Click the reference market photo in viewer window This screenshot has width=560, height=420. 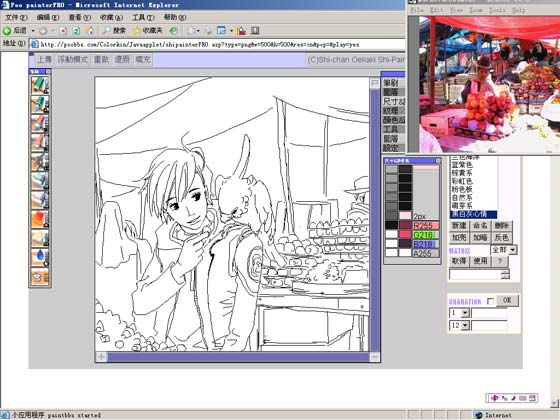click(x=489, y=84)
